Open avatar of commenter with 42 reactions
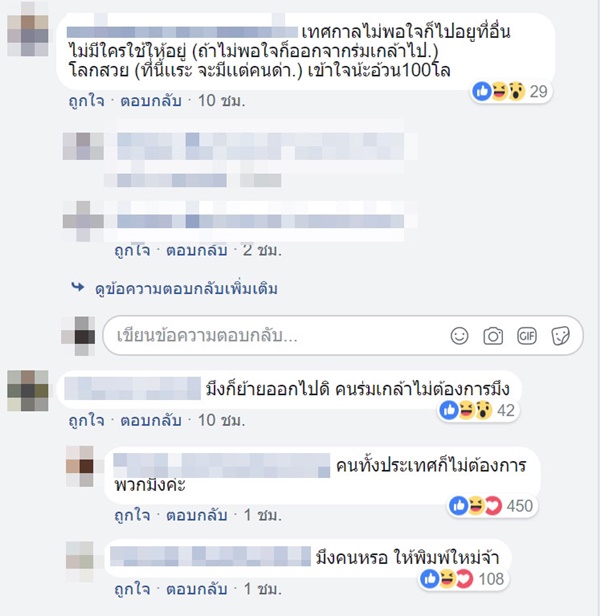 [x=28, y=391]
